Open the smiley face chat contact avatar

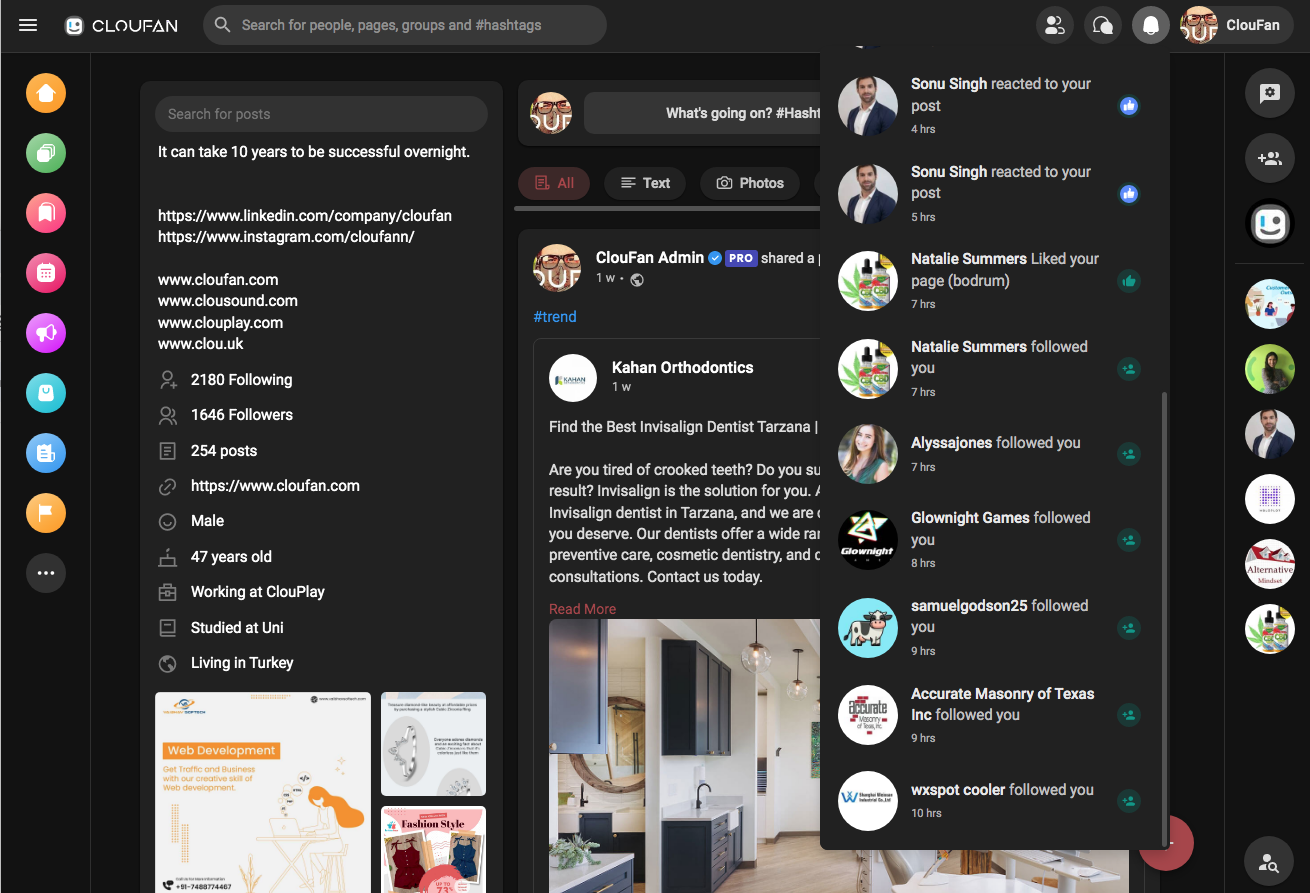(1270, 223)
